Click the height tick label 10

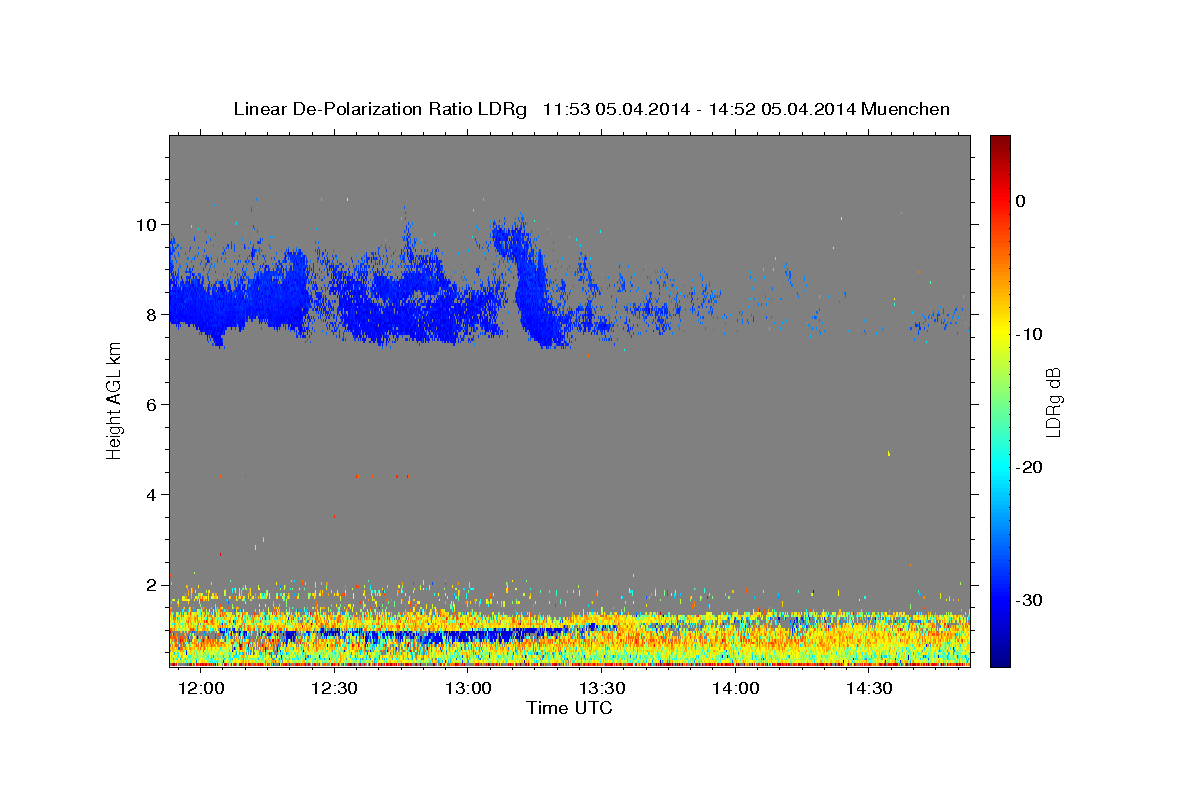click(148, 224)
